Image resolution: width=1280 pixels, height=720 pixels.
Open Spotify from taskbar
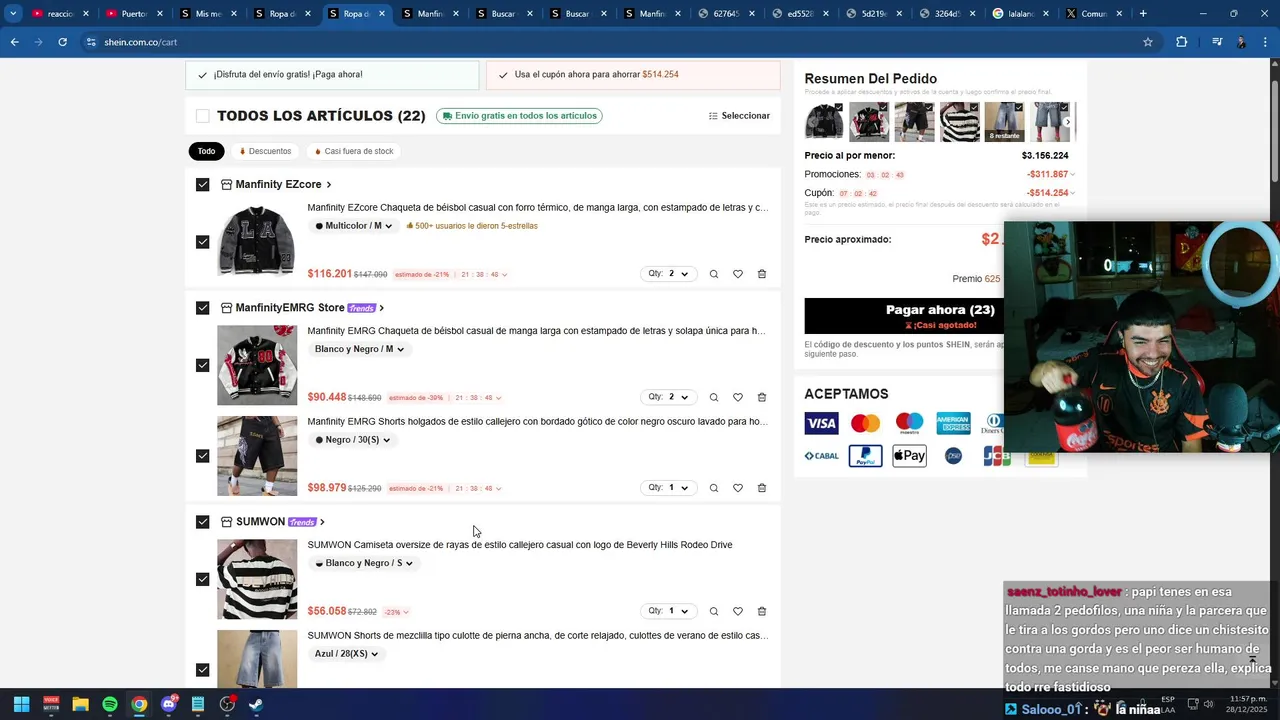tap(110, 704)
